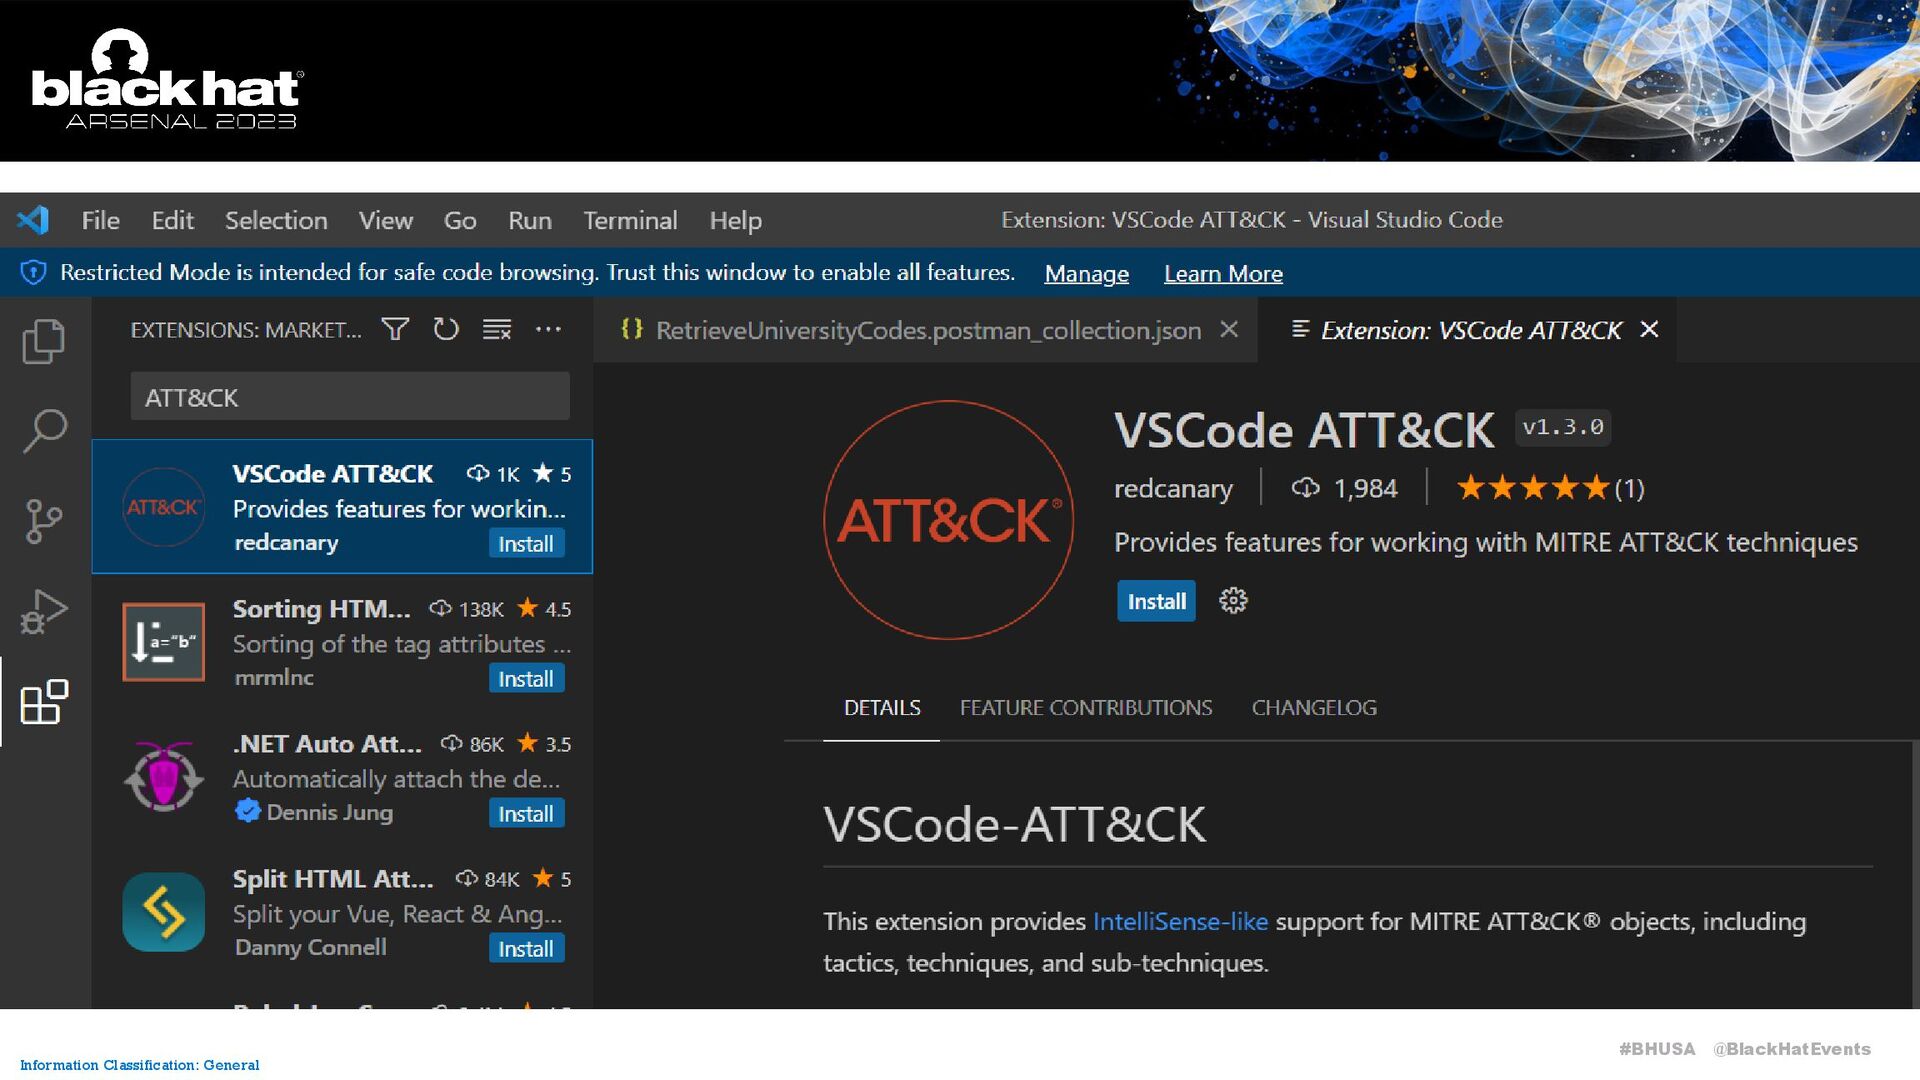Screen dimensions: 1920x1080
Task: Click the .NET Auto Attach bug icon
Action: coord(163,777)
